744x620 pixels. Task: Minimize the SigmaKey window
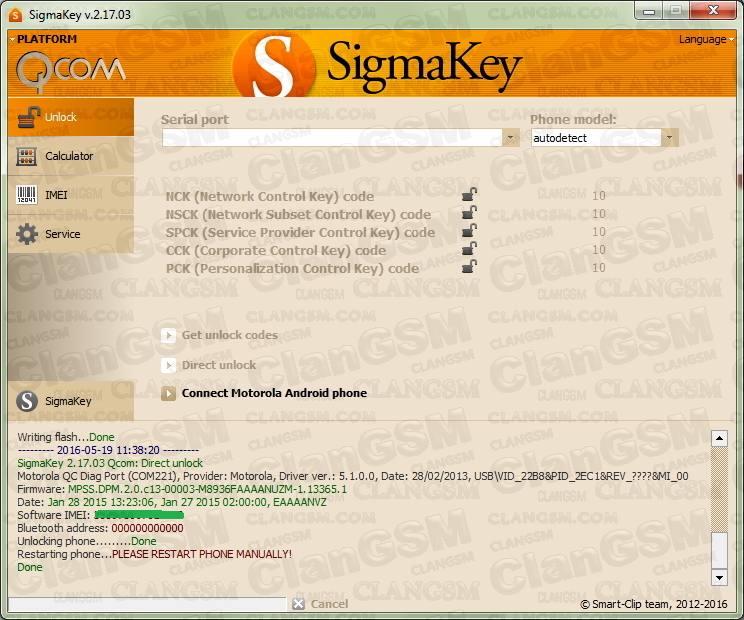pos(649,10)
